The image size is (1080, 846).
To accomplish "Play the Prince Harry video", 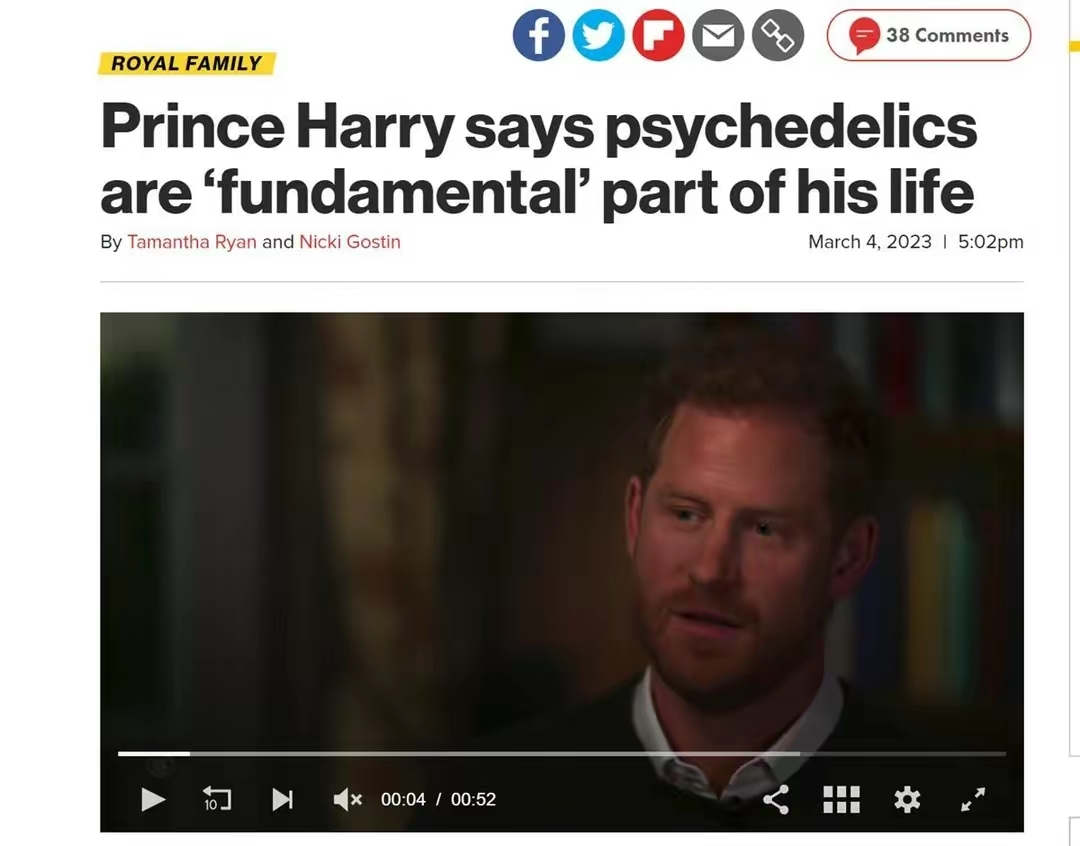I will tap(153, 799).
